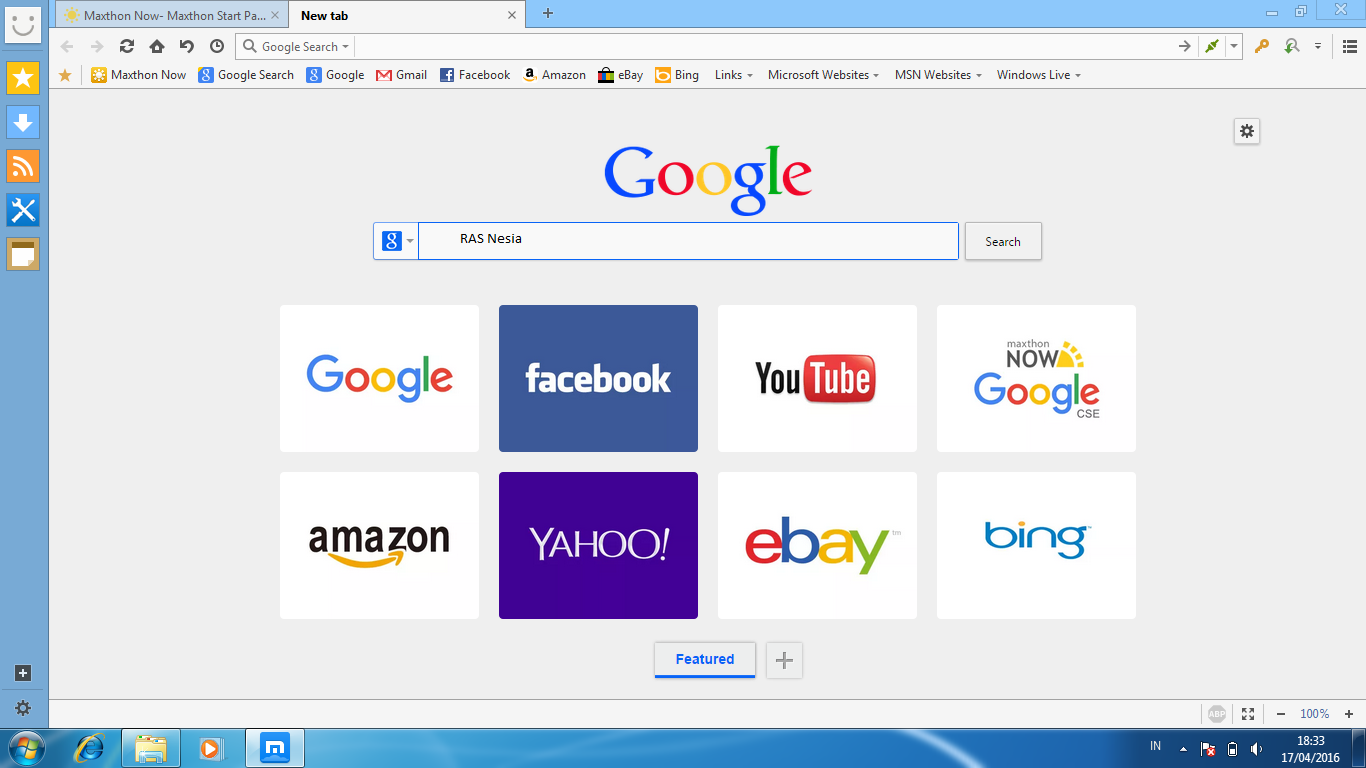
Task: Open the Downloads sidebar panel
Action: point(23,122)
